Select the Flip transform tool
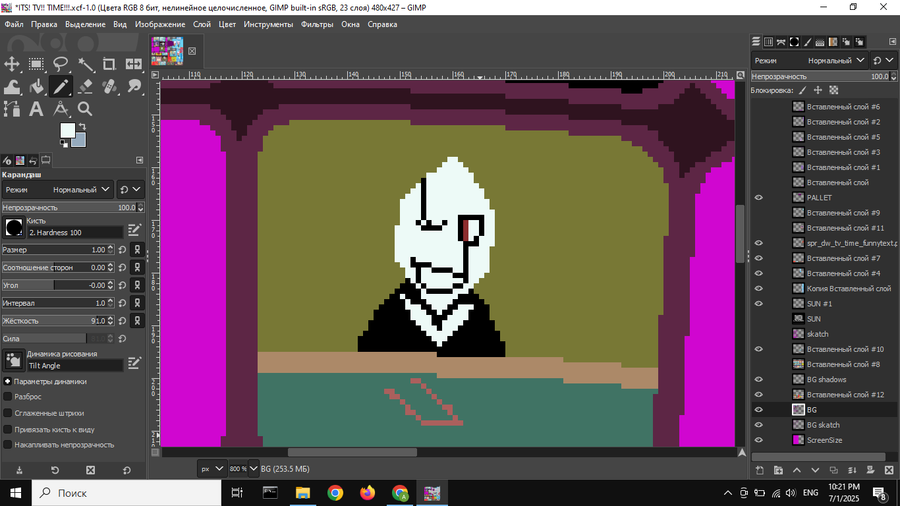 (134, 64)
